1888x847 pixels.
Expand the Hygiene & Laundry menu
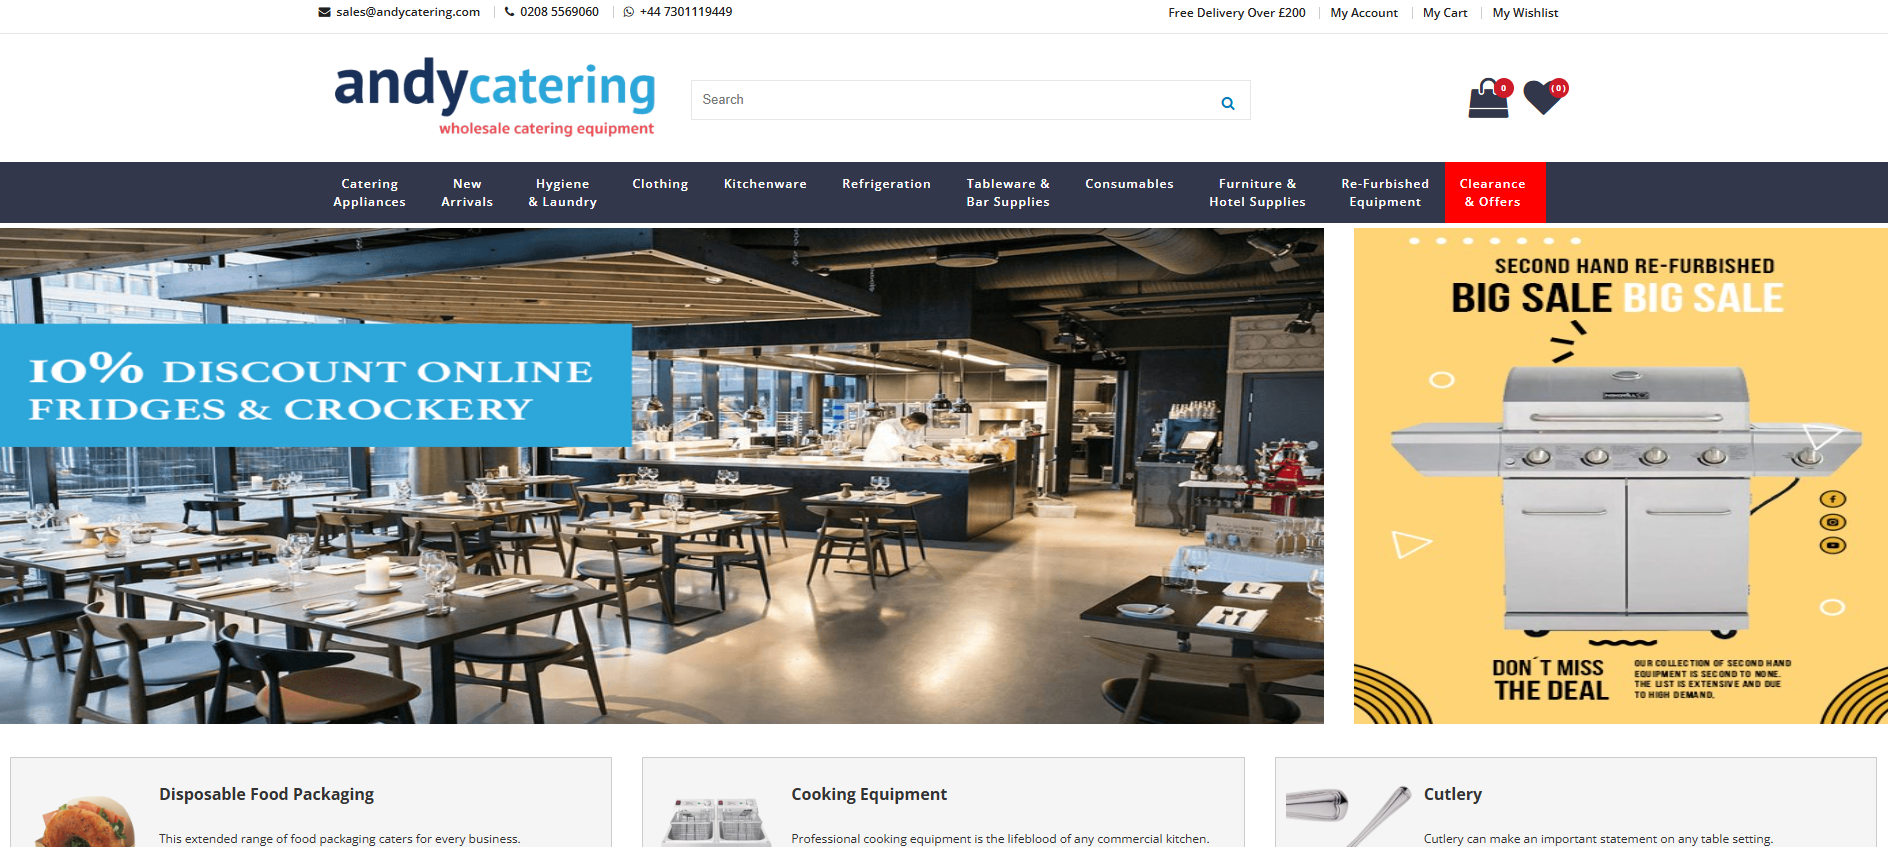coord(562,192)
